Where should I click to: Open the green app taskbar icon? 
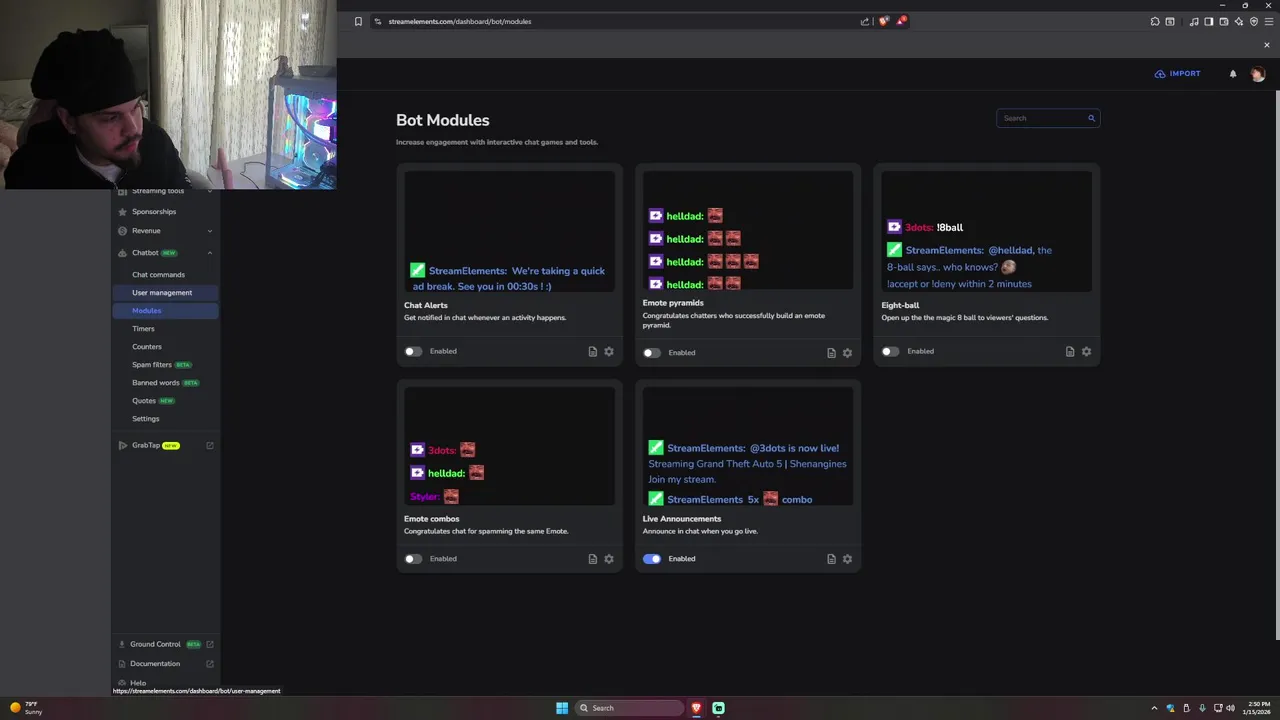point(718,708)
